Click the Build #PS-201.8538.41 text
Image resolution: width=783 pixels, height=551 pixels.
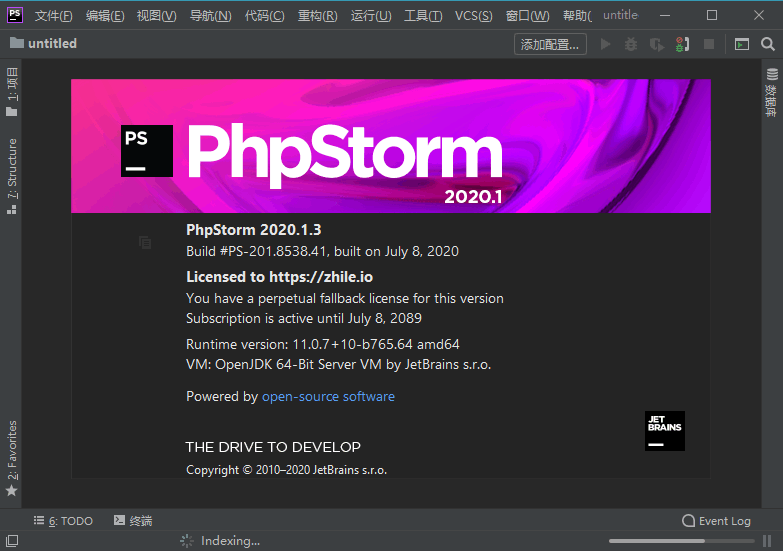(x=322, y=251)
